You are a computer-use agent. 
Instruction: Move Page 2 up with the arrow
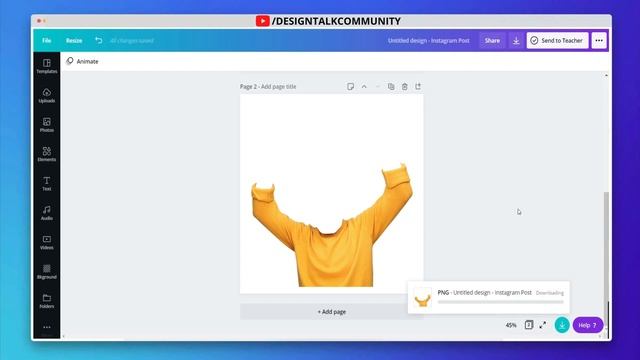pos(364,87)
